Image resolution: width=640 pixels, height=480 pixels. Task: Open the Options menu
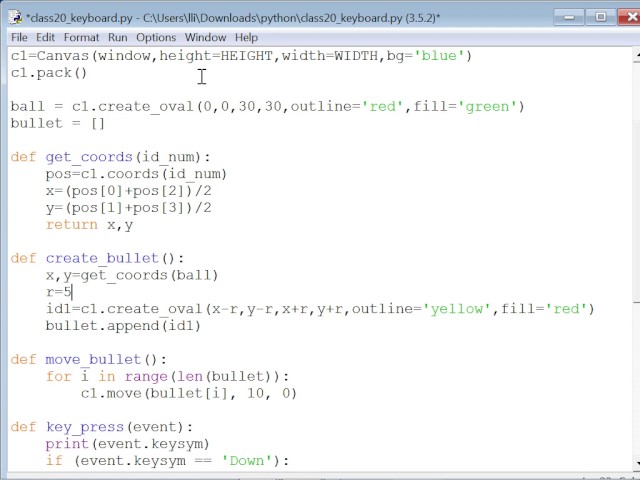click(x=156, y=38)
